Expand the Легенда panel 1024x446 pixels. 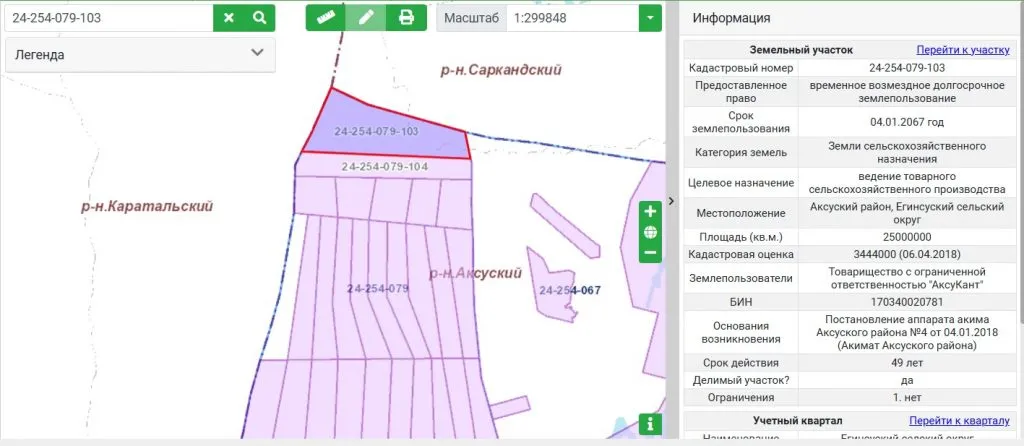(257, 54)
